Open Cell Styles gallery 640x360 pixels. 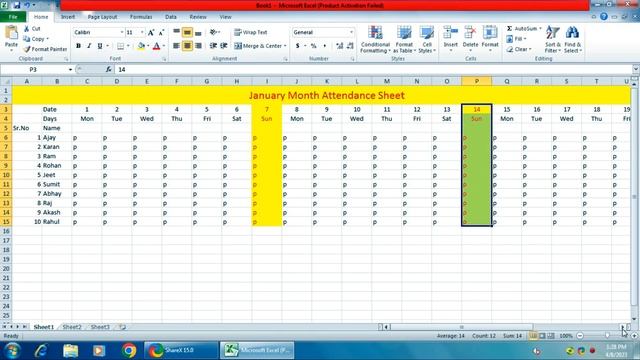tap(427, 39)
